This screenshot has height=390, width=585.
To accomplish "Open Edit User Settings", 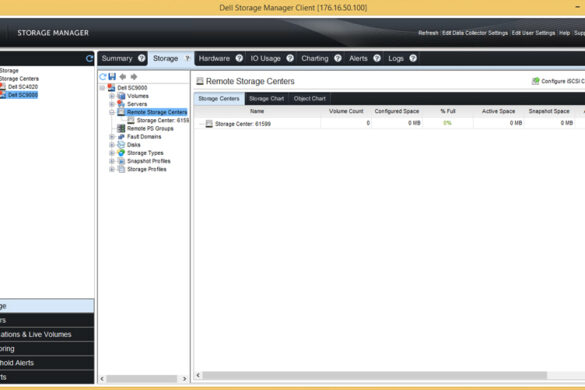I will click(x=533, y=33).
